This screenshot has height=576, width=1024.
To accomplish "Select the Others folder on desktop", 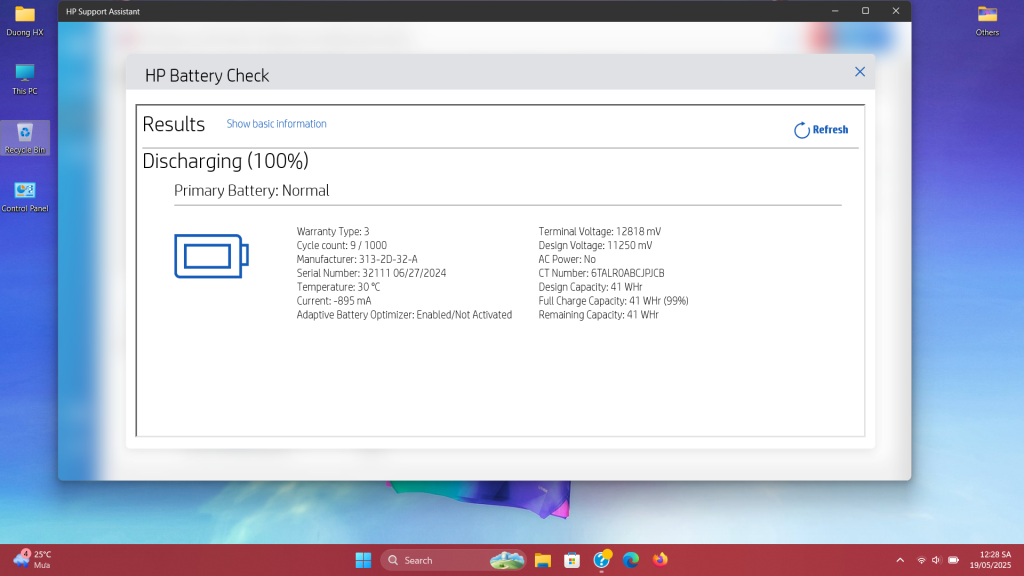I will [x=987, y=21].
